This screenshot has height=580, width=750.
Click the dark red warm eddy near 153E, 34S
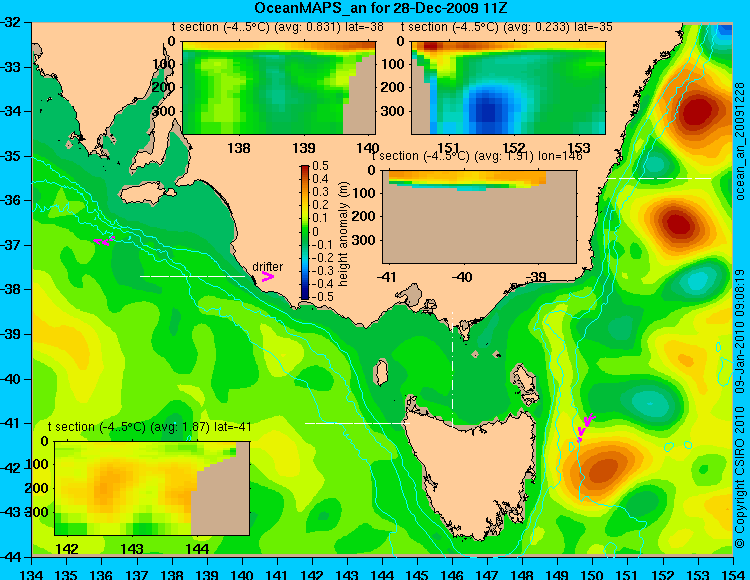click(x=697, y=113)
